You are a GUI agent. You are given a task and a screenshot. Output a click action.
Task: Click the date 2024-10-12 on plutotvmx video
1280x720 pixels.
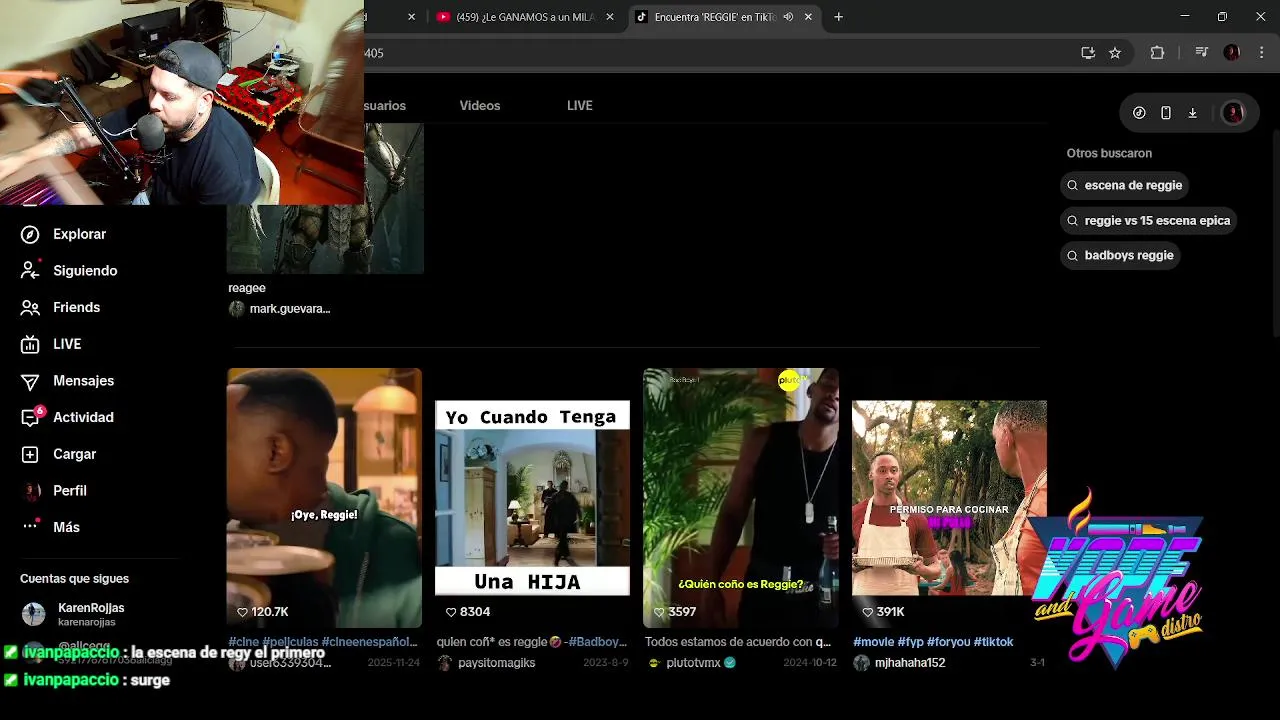[x=810, y=663]
